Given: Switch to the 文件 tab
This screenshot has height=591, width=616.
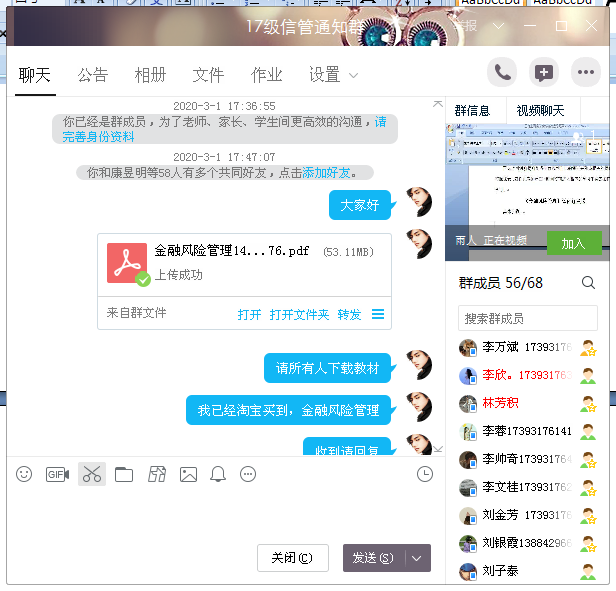Looking at the screenshot, I should pos(208,75).
